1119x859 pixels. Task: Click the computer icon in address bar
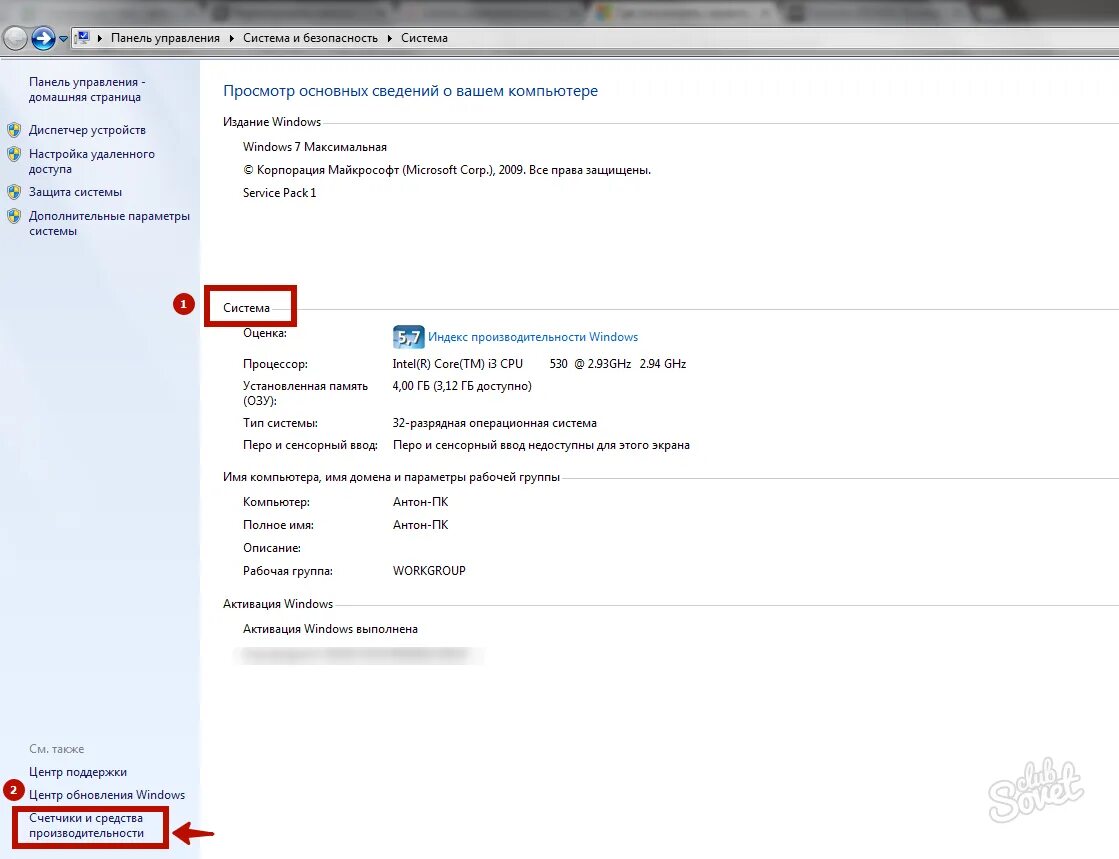click(82, 38)
